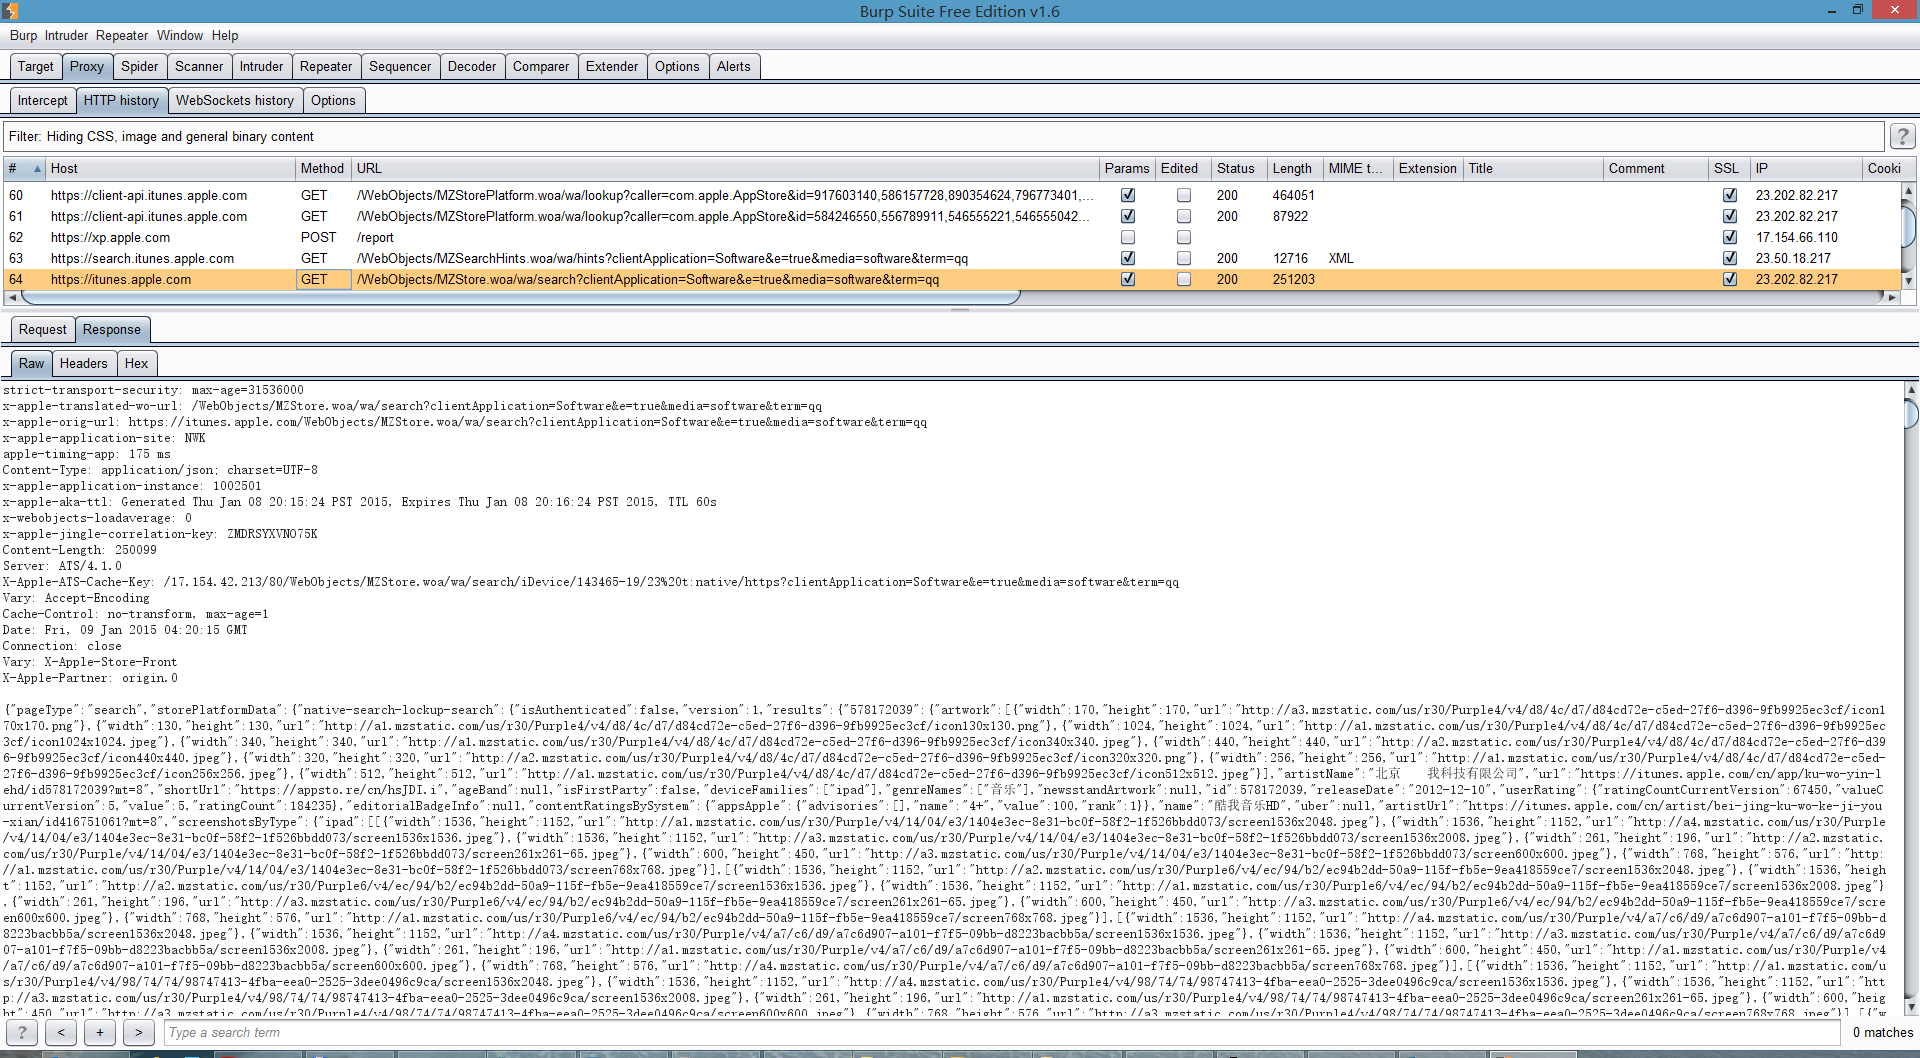This screenshot has width=1920, height=1058.
Task: Switch to WebSockets history sub-tab
Action: (235, 101)
